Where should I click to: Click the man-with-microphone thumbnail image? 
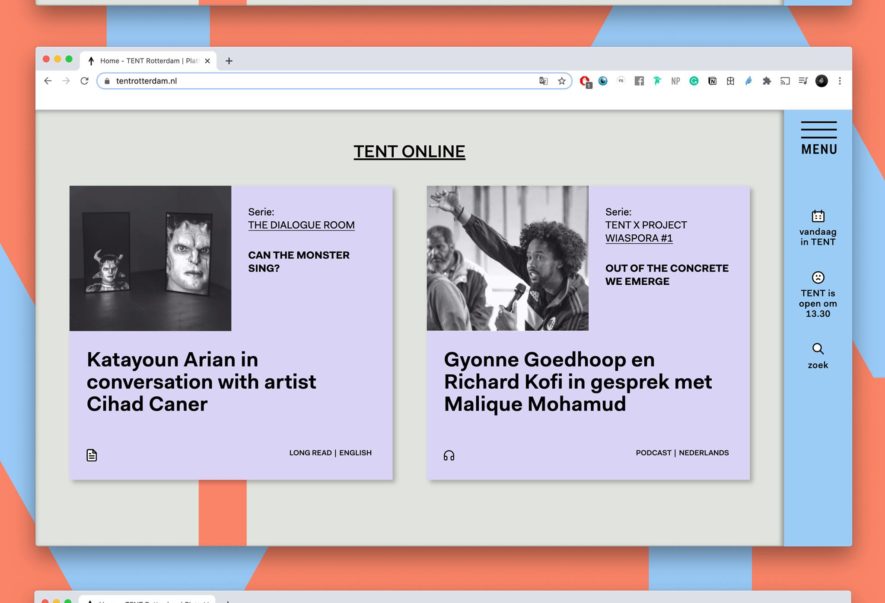(x=507, y=258)
